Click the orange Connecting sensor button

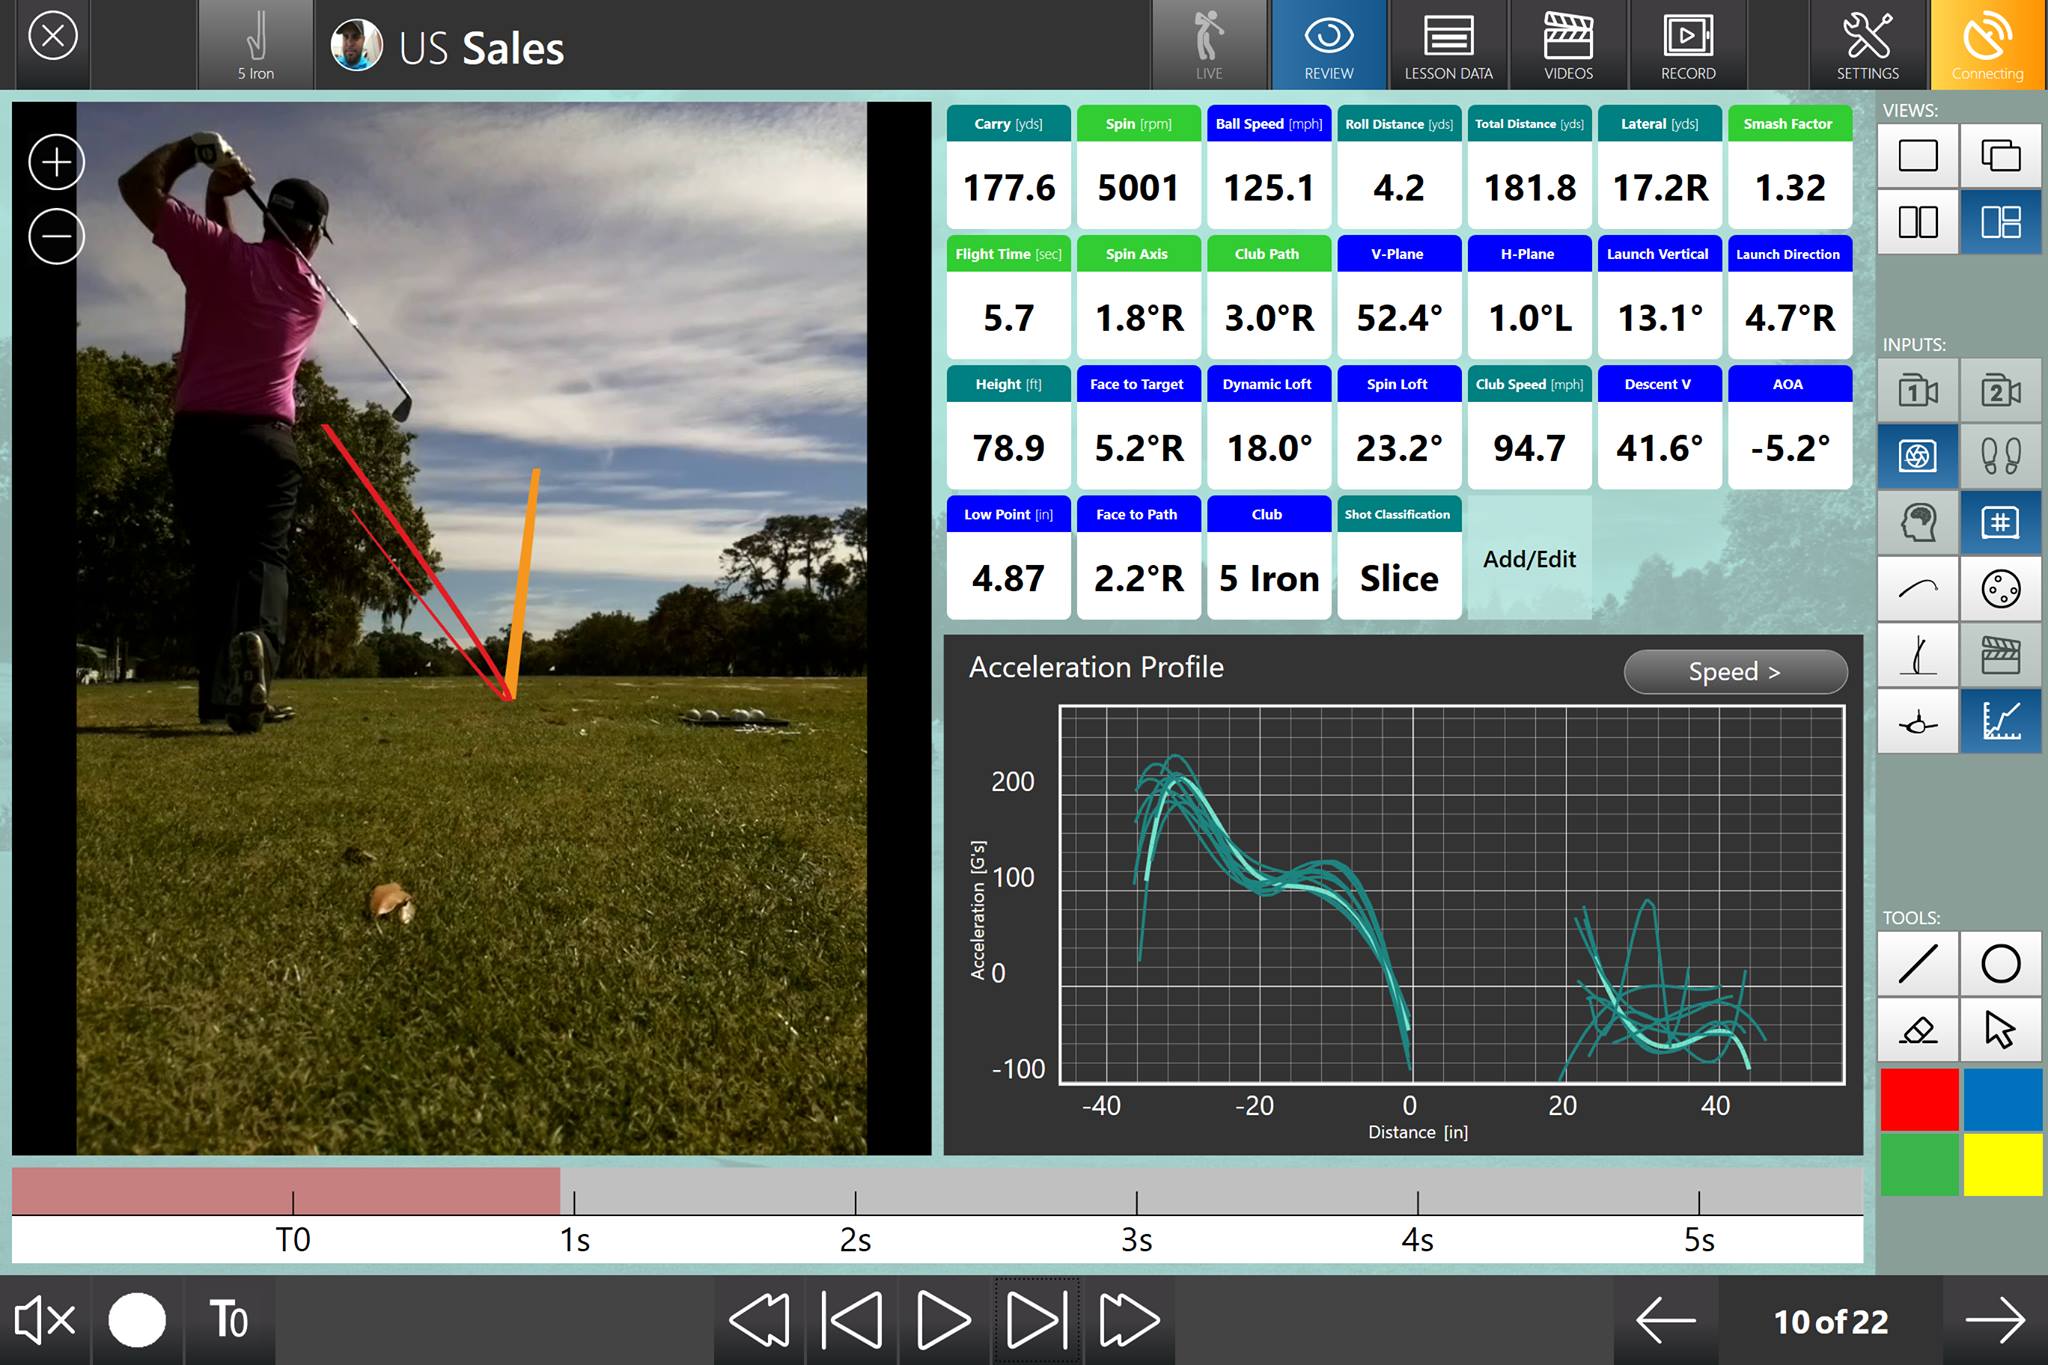click(x=1987, y=45)
